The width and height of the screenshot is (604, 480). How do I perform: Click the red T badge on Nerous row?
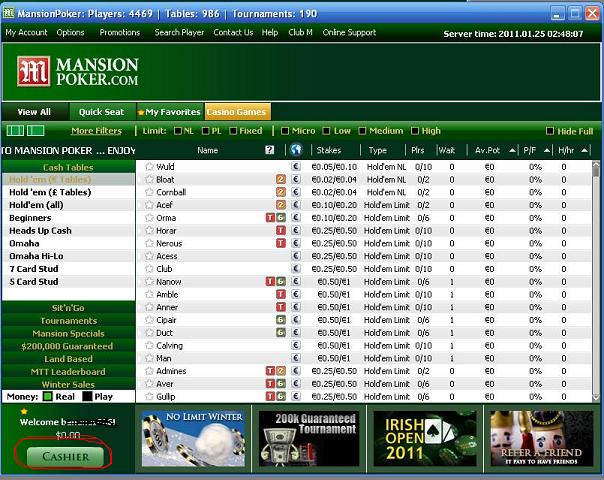click(281, 243)
